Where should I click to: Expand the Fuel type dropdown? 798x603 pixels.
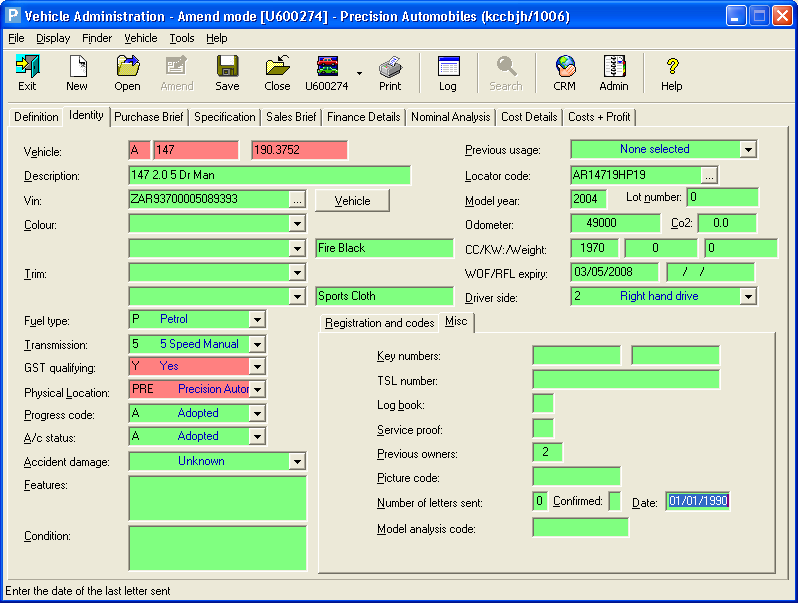257,319
